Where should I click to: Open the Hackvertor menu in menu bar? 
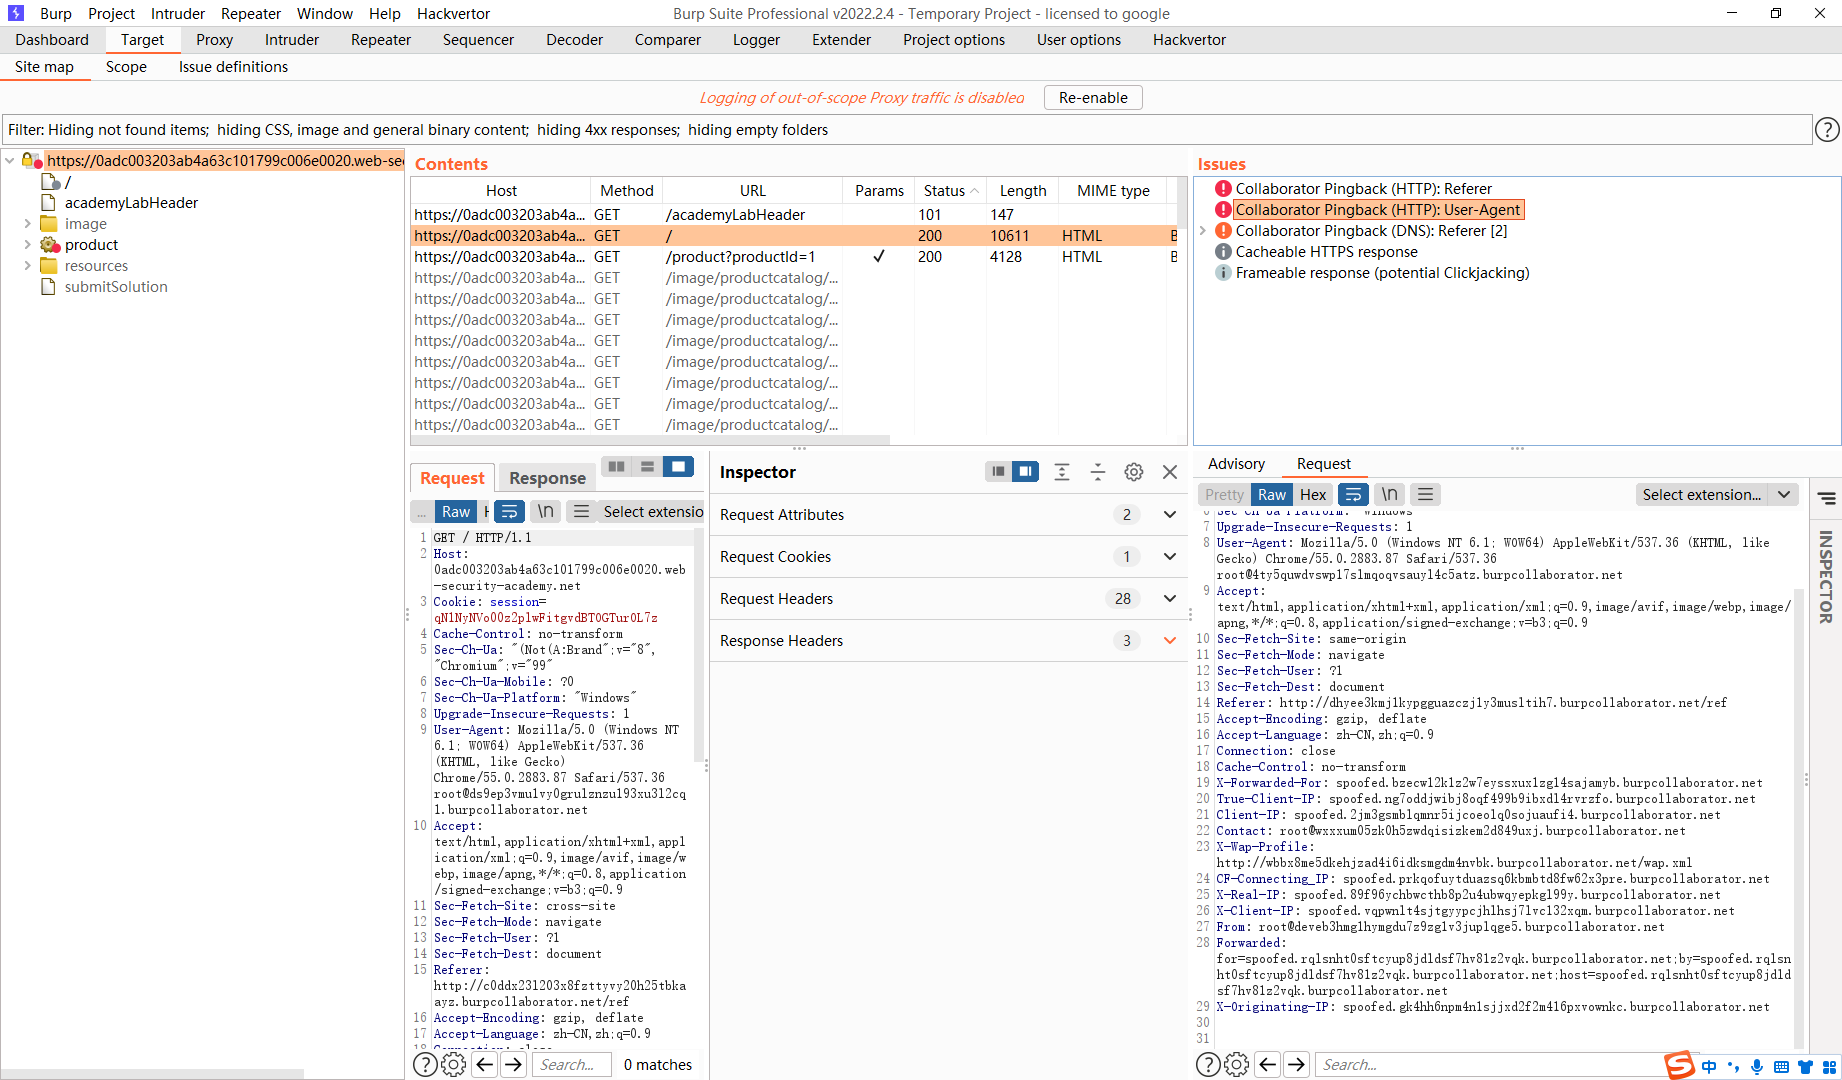(x=453, y=14)
